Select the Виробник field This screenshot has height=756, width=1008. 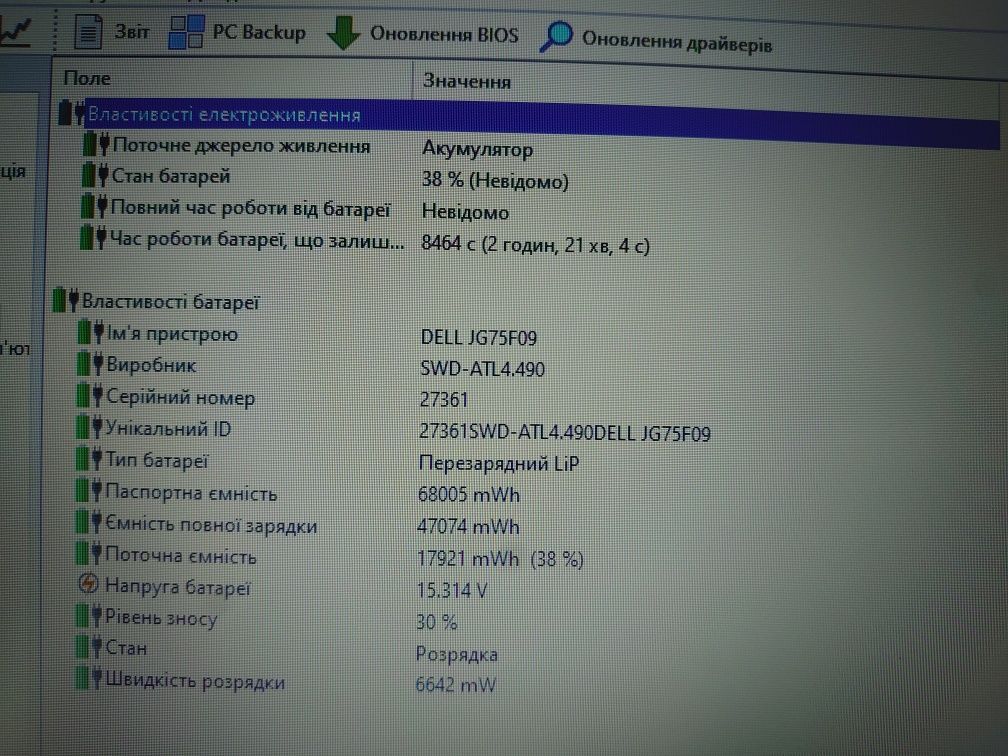tap(151, 365)
